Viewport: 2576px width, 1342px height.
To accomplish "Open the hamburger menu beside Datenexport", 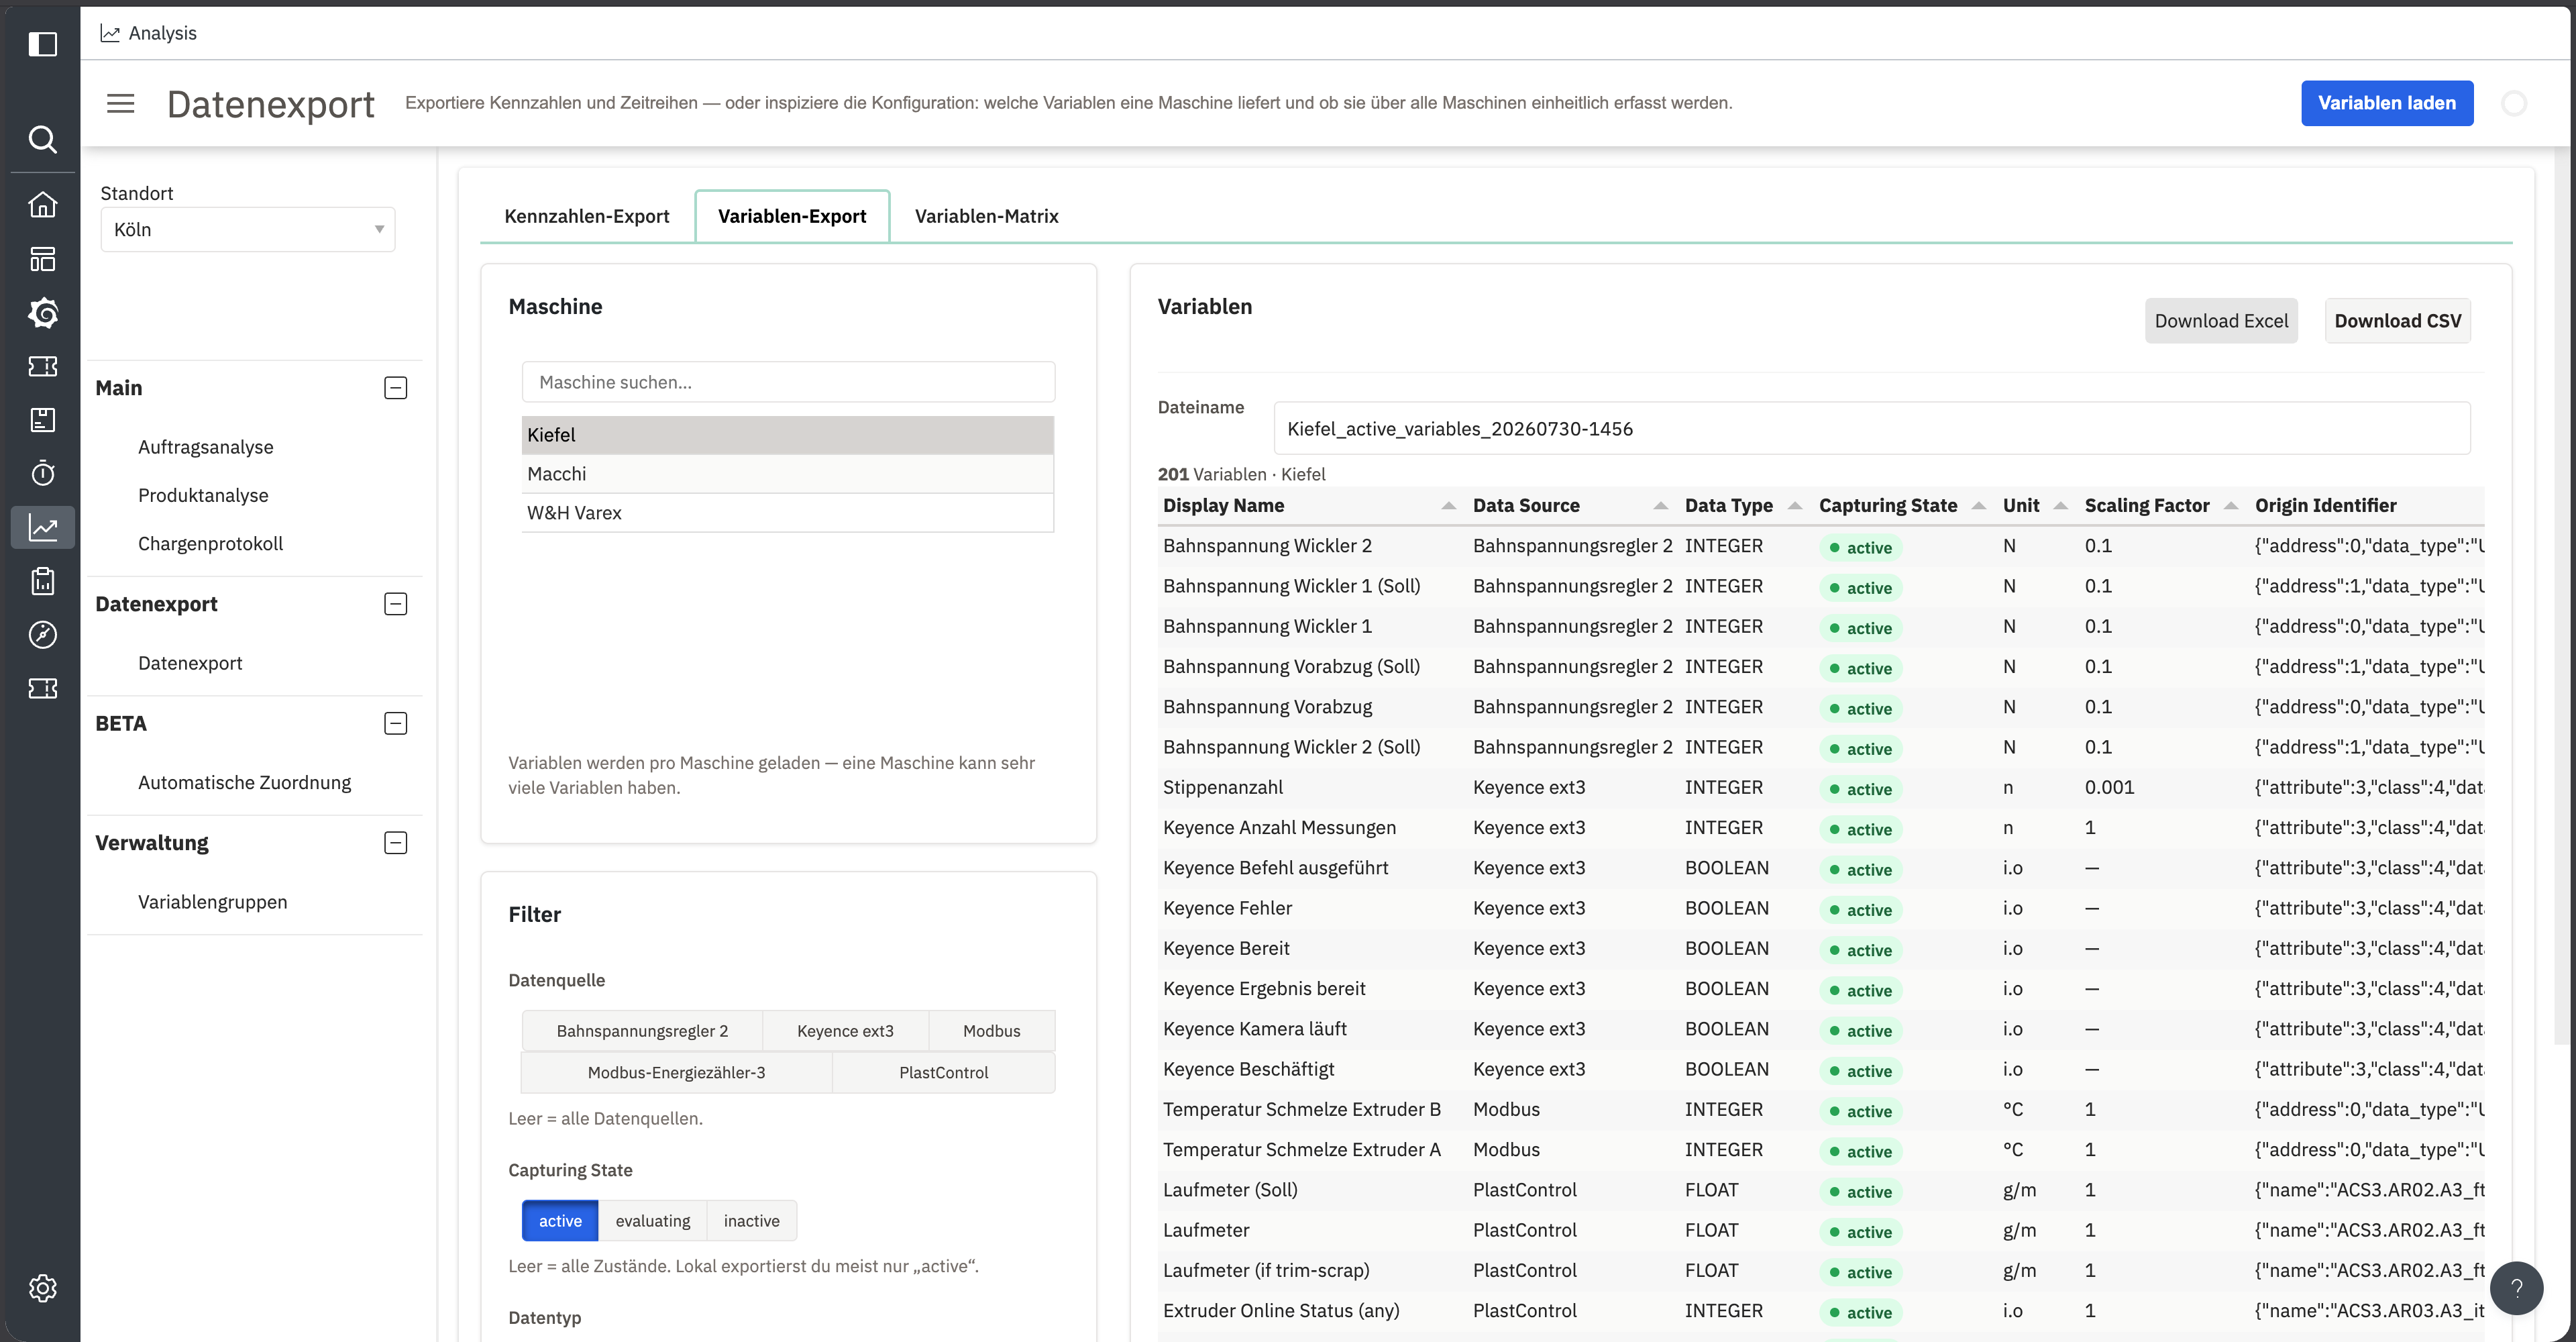I will 120,103.
